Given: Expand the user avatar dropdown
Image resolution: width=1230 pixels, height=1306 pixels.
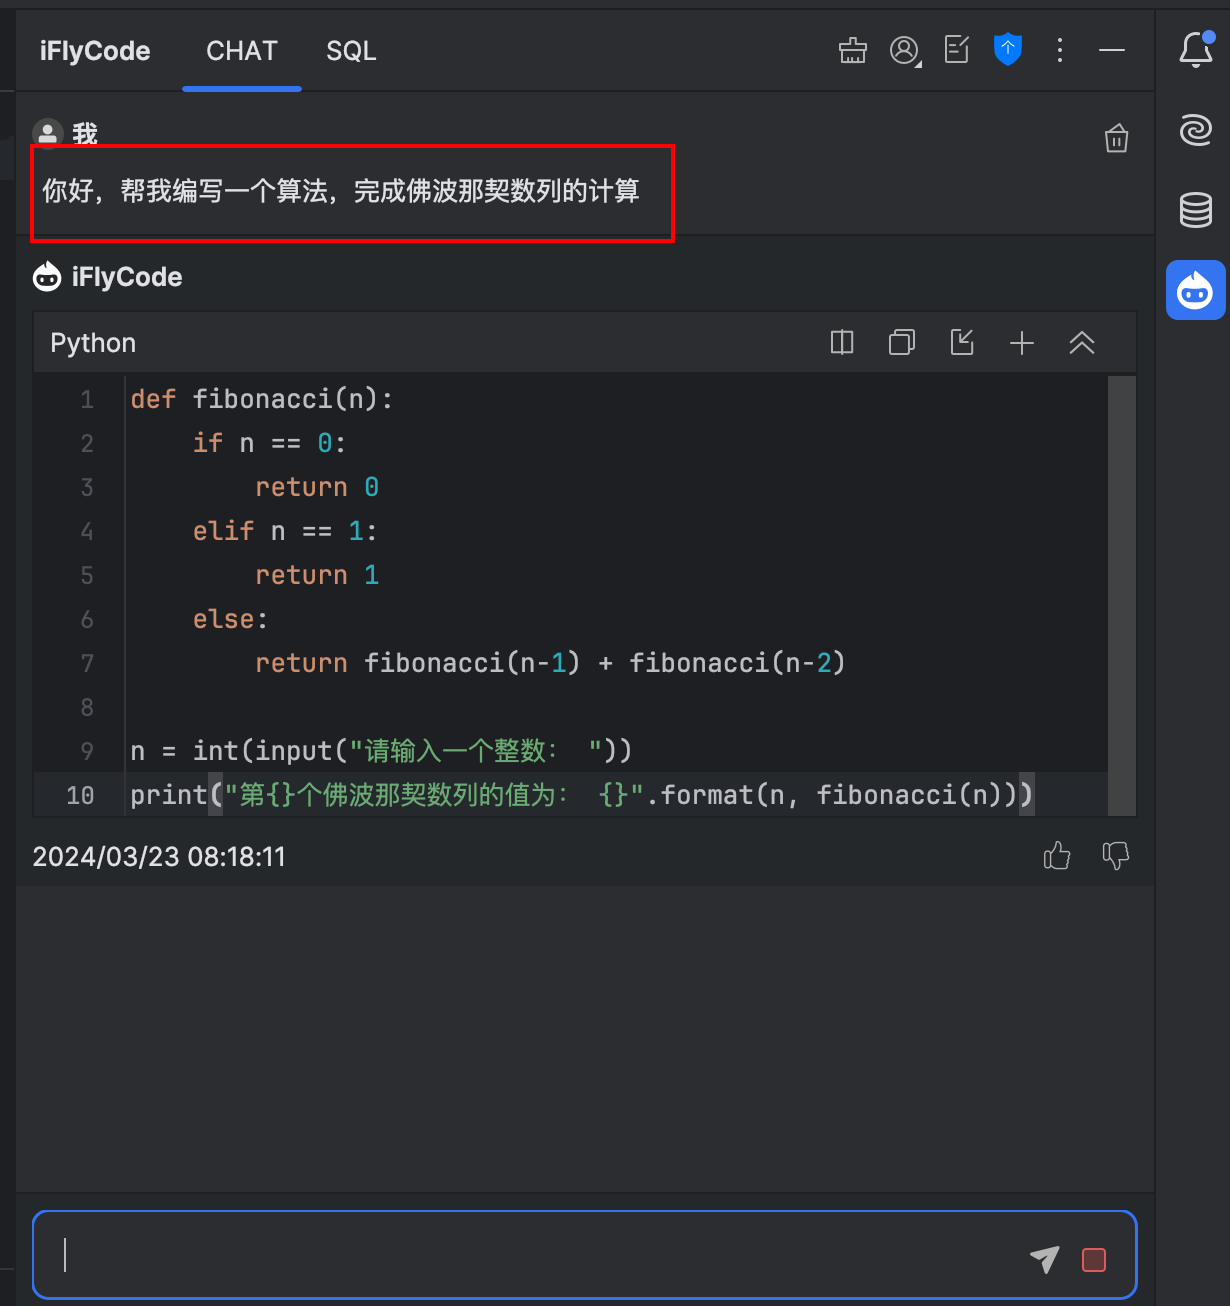Looking at the screenshot, I should point(903,50).
